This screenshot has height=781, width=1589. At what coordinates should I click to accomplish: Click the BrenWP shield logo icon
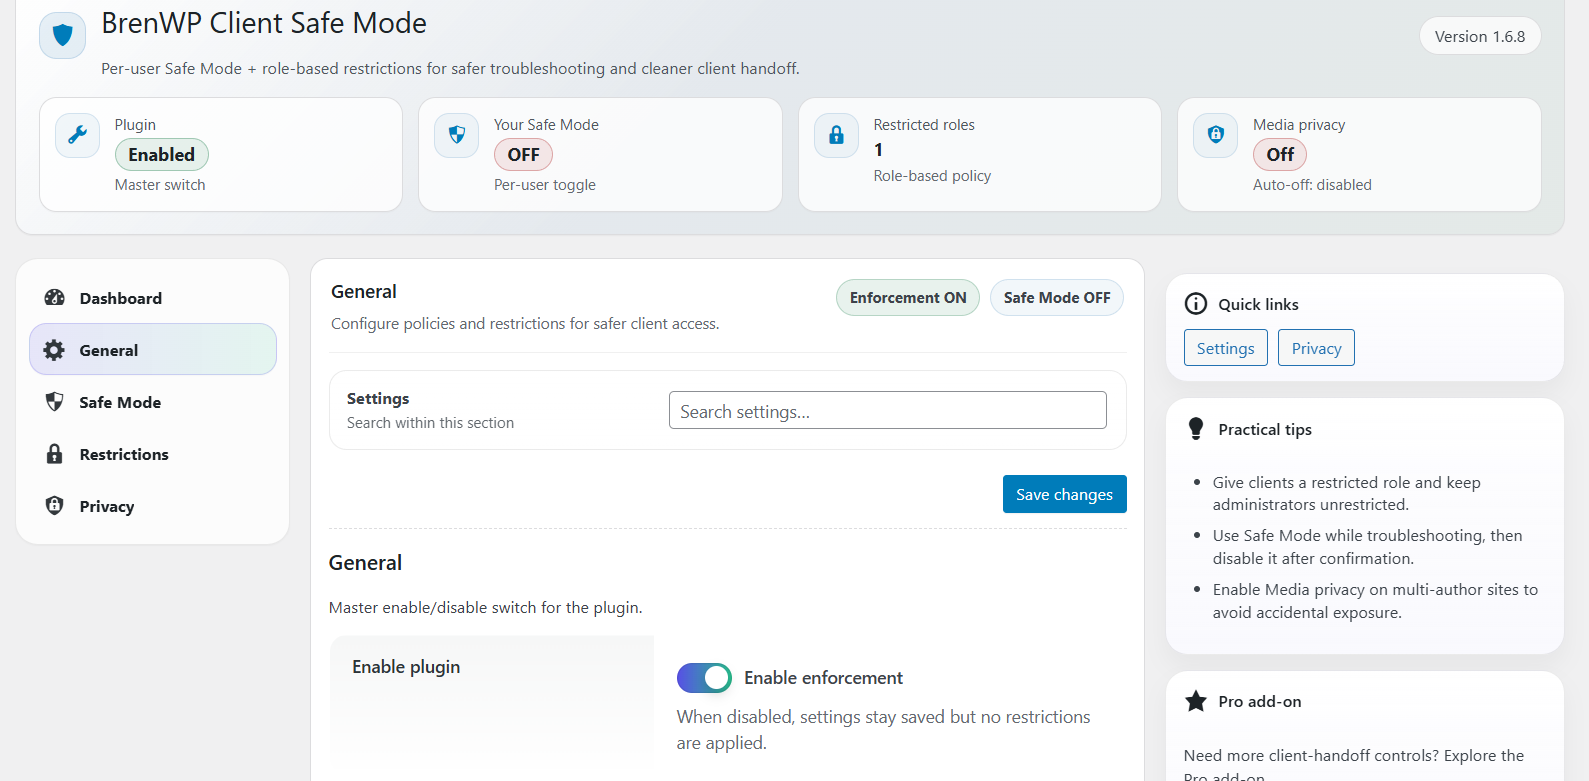(x=62, y=36)
